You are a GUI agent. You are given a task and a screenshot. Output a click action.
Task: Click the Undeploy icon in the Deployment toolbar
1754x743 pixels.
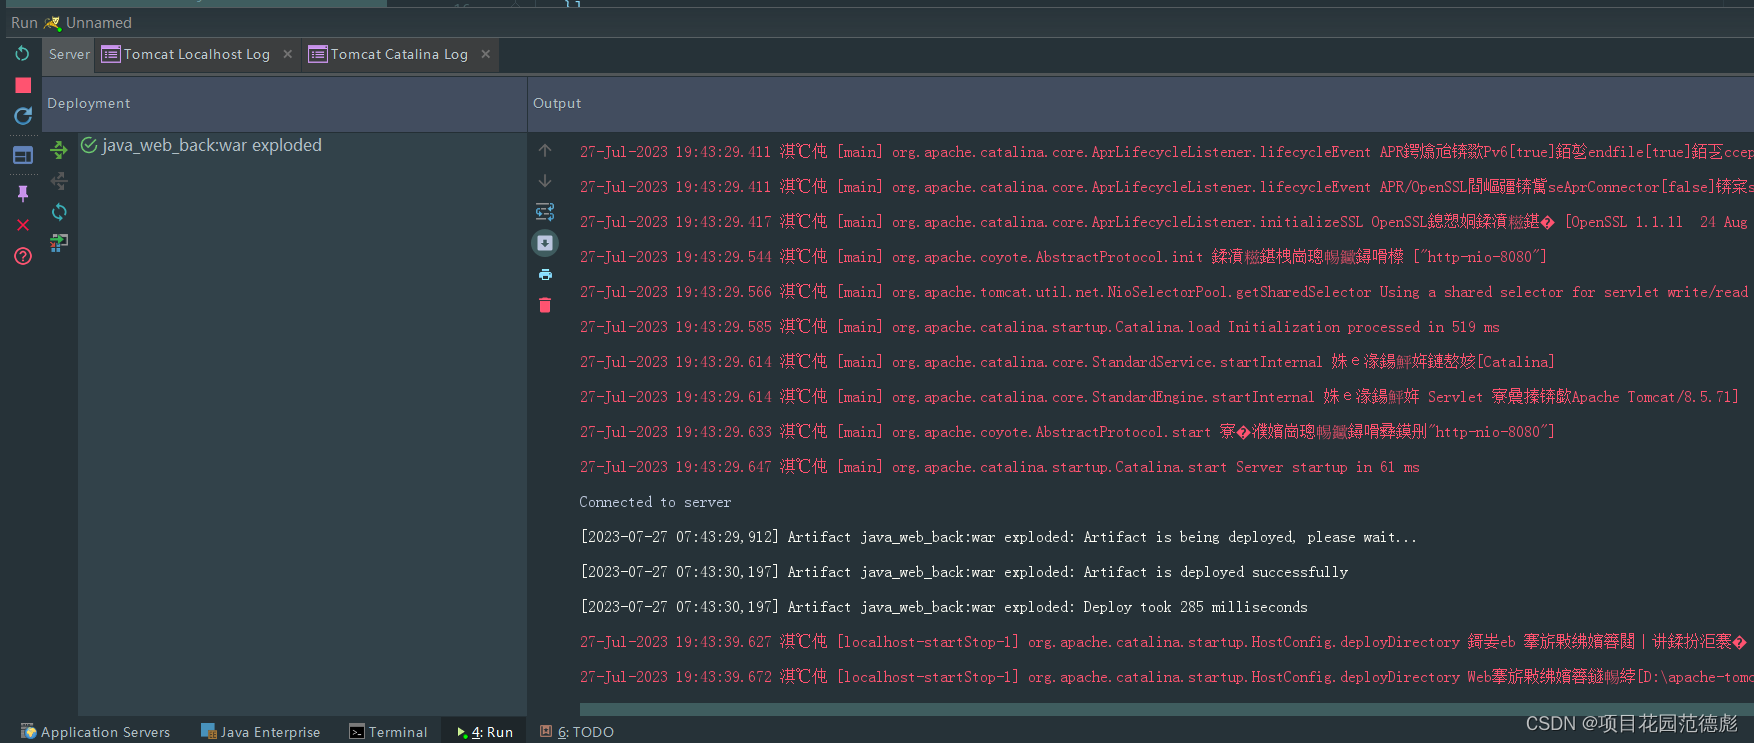59,181
